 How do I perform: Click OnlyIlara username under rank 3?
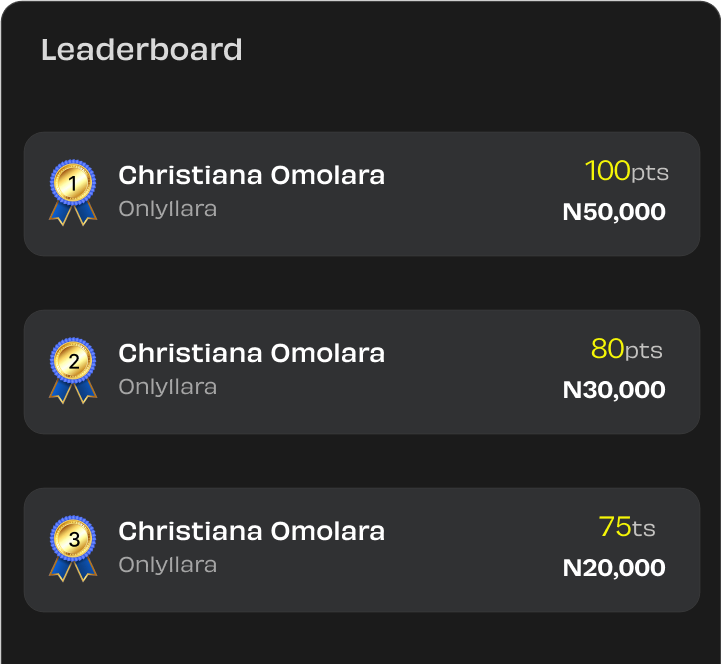point(168,565)
